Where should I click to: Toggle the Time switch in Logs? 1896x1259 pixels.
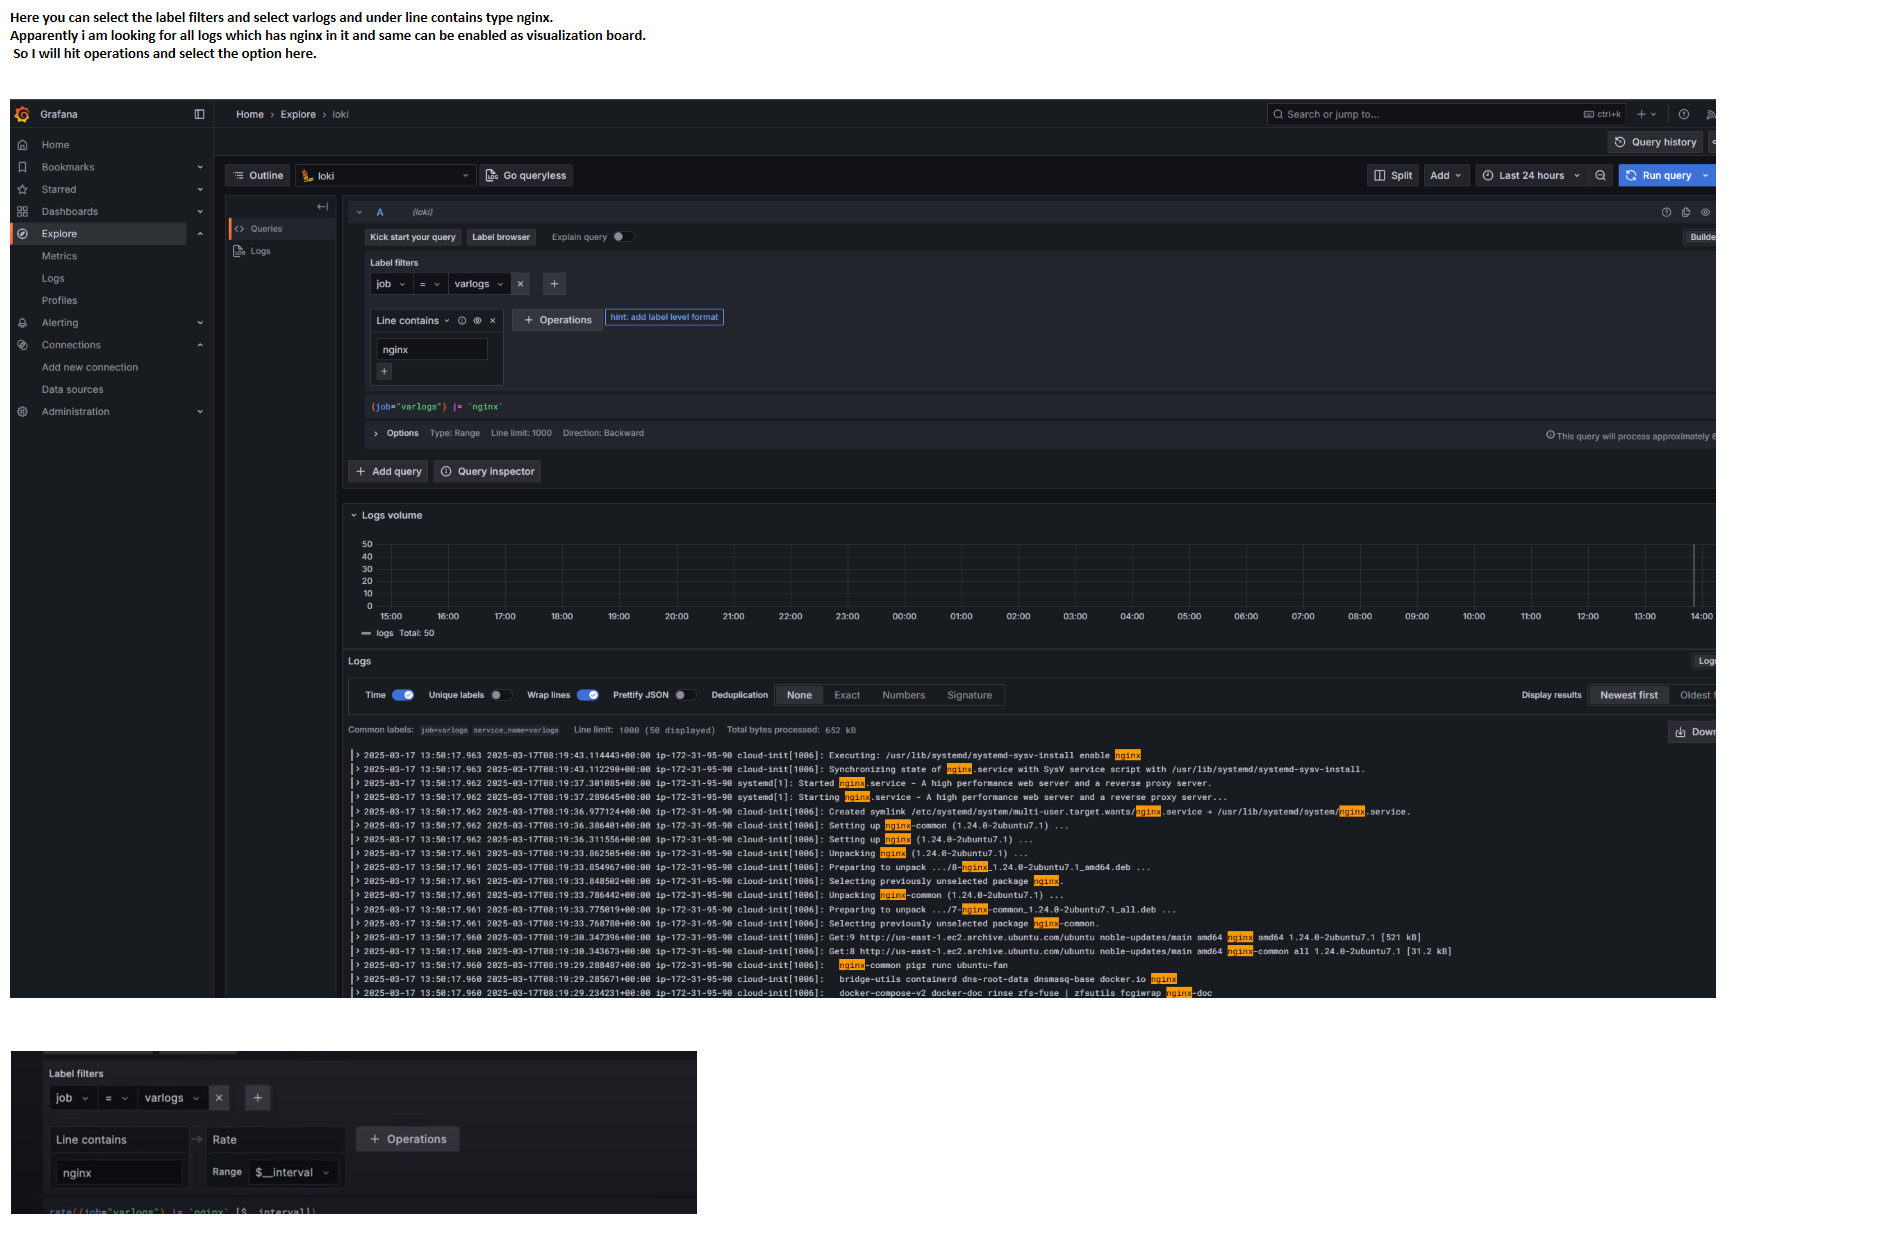tap(403, 695)
